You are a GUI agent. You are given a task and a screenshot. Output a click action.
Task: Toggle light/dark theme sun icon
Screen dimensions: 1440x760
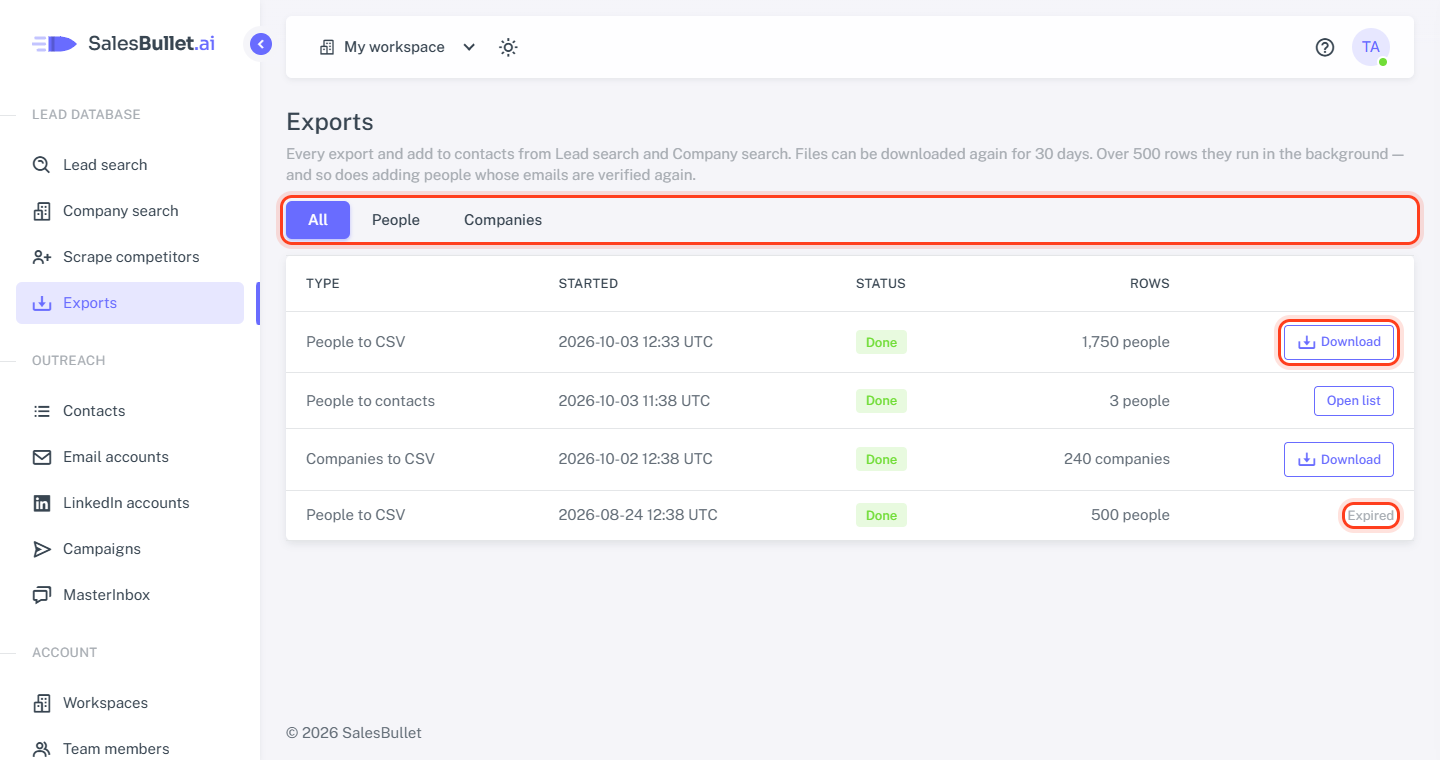pos(508,47)
